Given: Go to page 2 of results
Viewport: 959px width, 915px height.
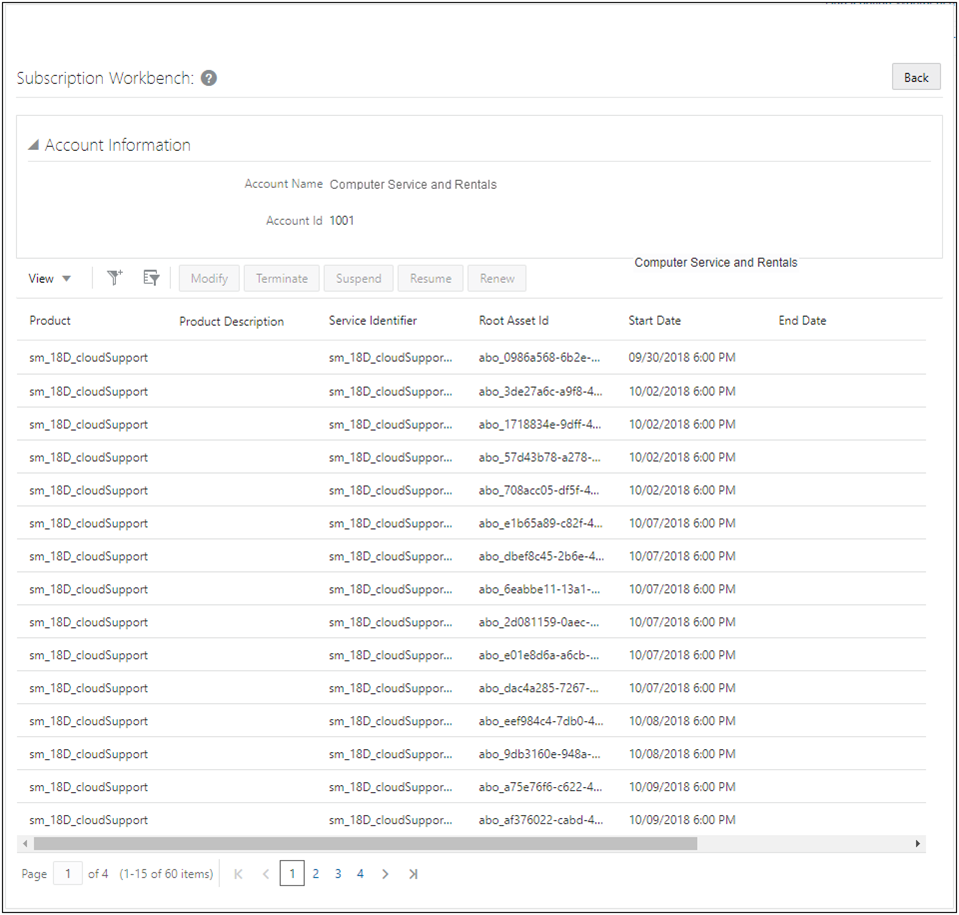Looking at the screenshot, I should [315, 873].
